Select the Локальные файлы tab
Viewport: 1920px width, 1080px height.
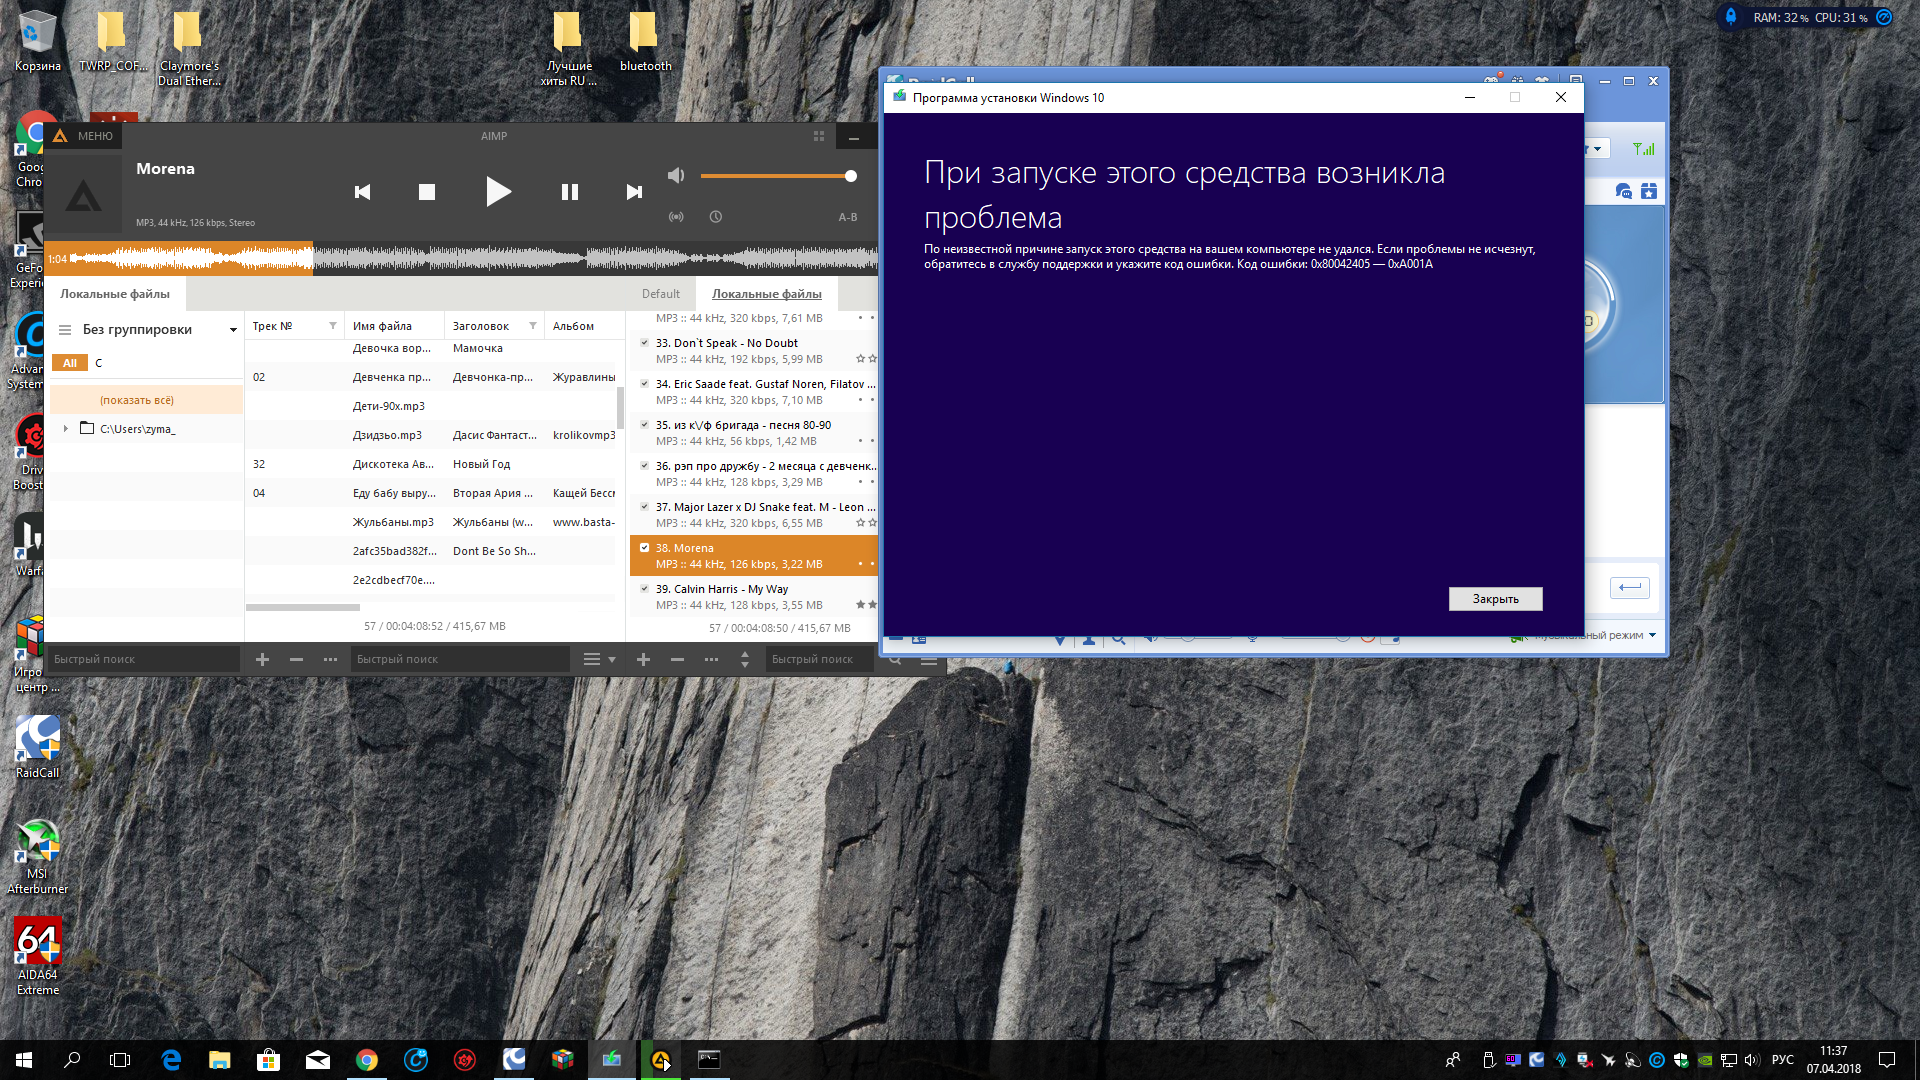coord(765,293)
